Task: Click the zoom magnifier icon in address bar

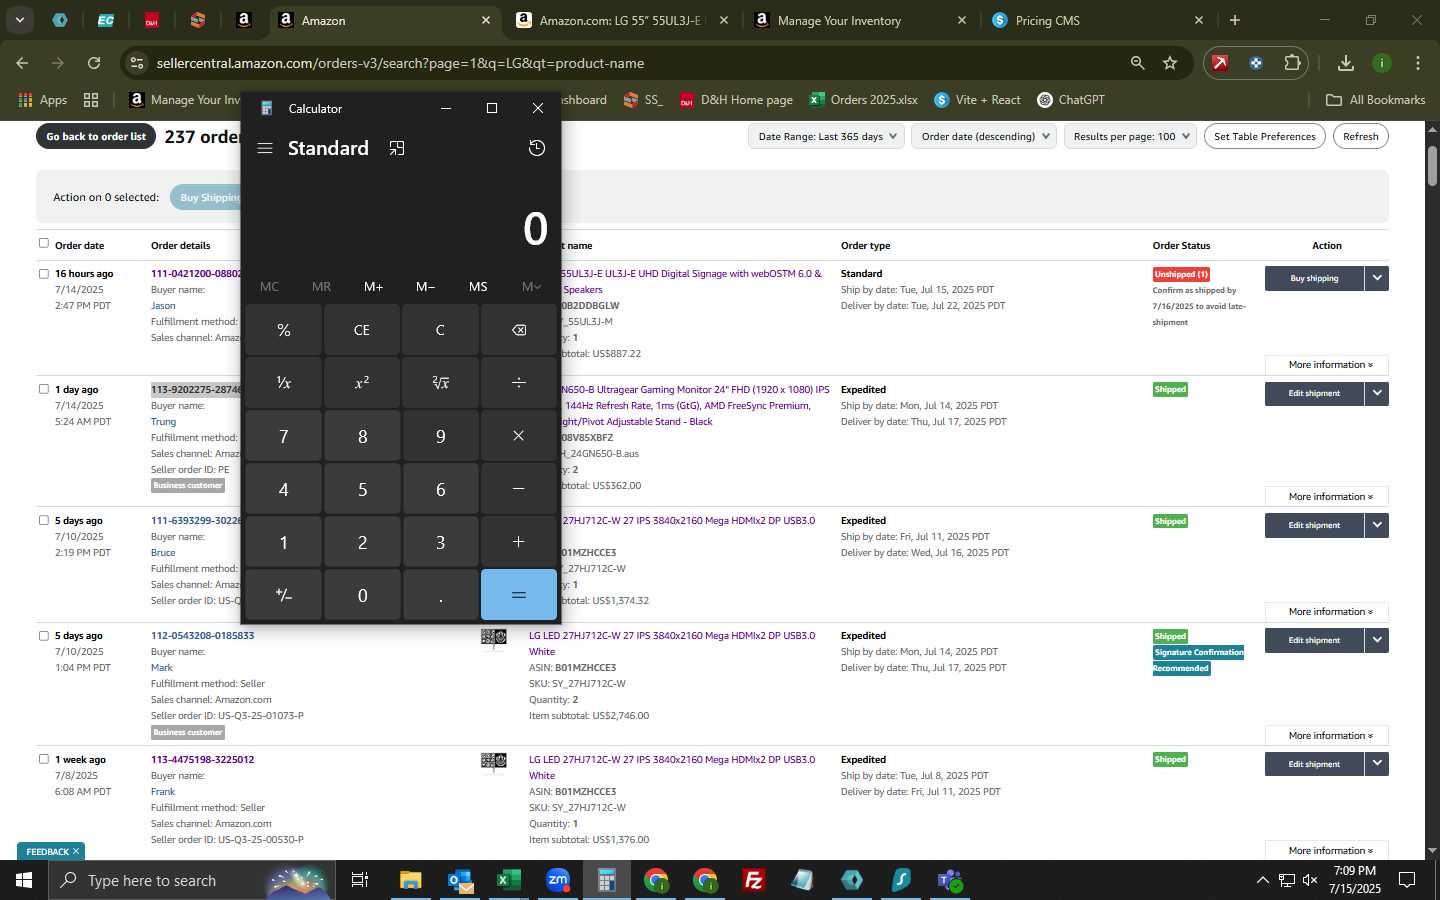Action: tap(1137, 63)
